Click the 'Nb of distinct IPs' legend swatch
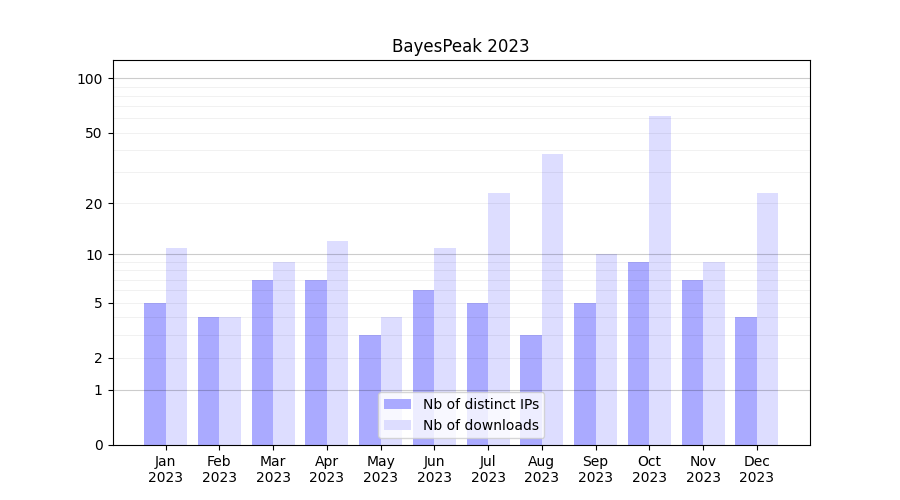900x500 pixels. tap(397, 404)
